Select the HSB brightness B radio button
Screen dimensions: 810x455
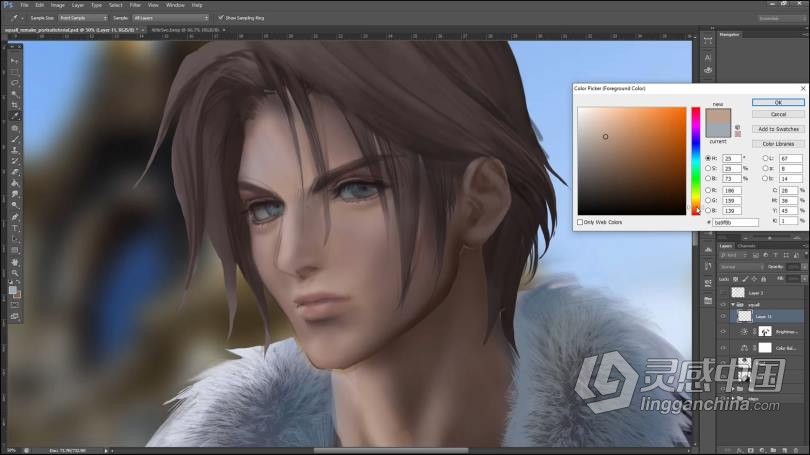click(708, 178)
